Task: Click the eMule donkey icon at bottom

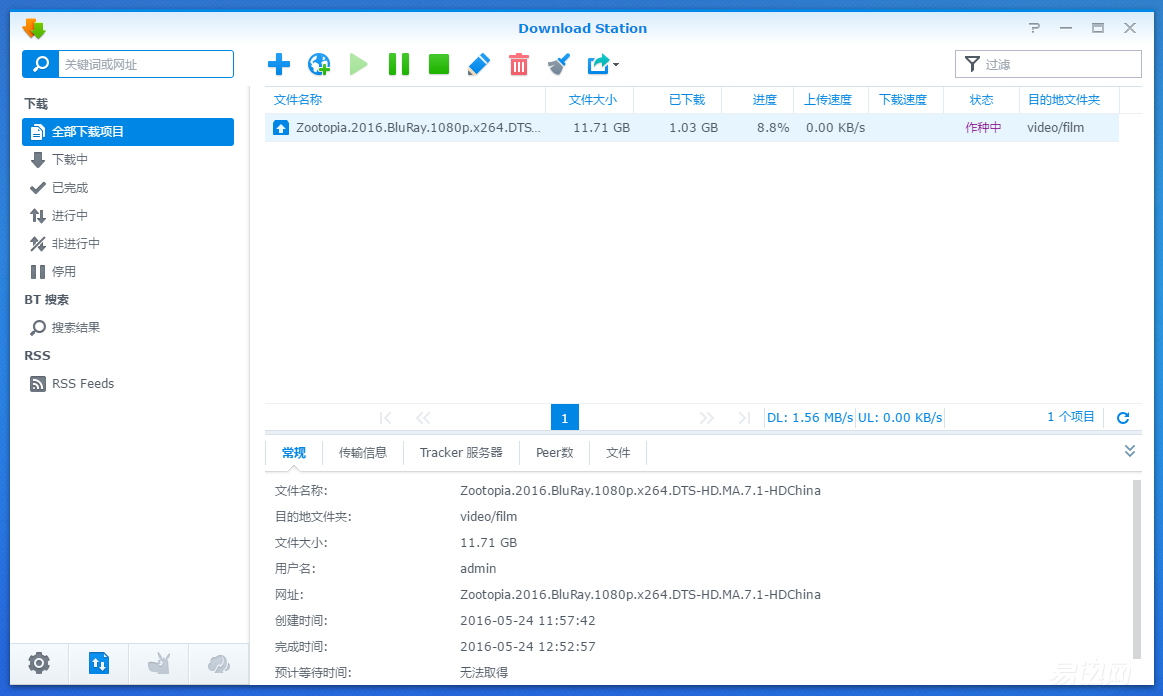Action: [159, 663]
